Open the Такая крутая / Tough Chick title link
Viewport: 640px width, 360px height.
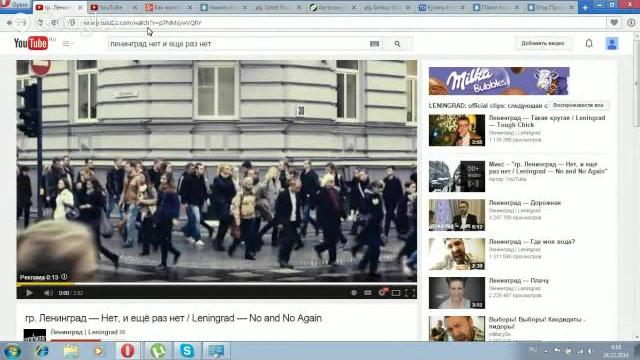click(x=547, y=121)
